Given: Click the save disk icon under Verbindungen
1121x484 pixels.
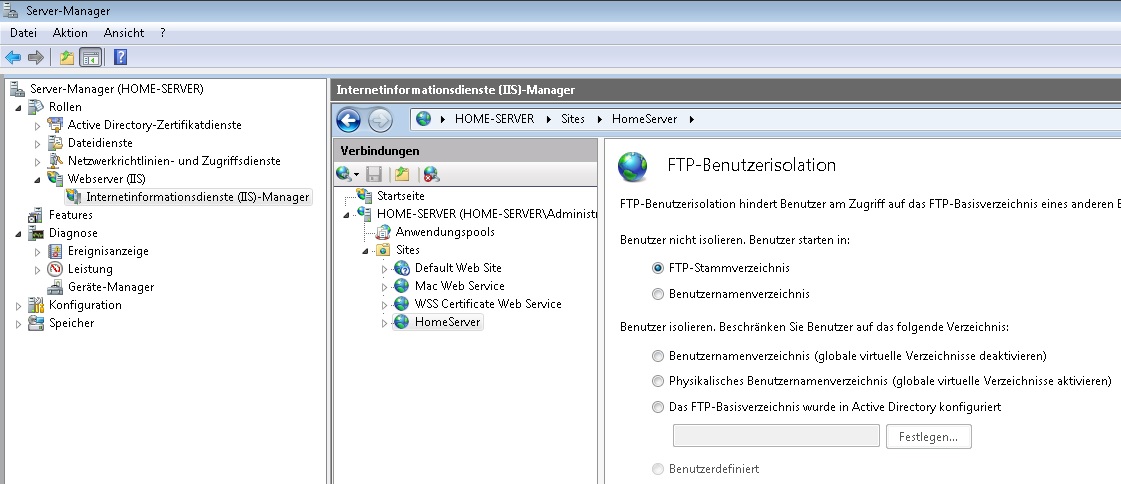Looking at the screenshot, I should [373, 173].
